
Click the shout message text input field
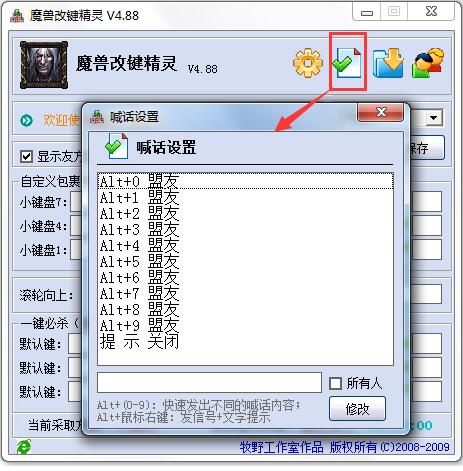click(209, 382)
